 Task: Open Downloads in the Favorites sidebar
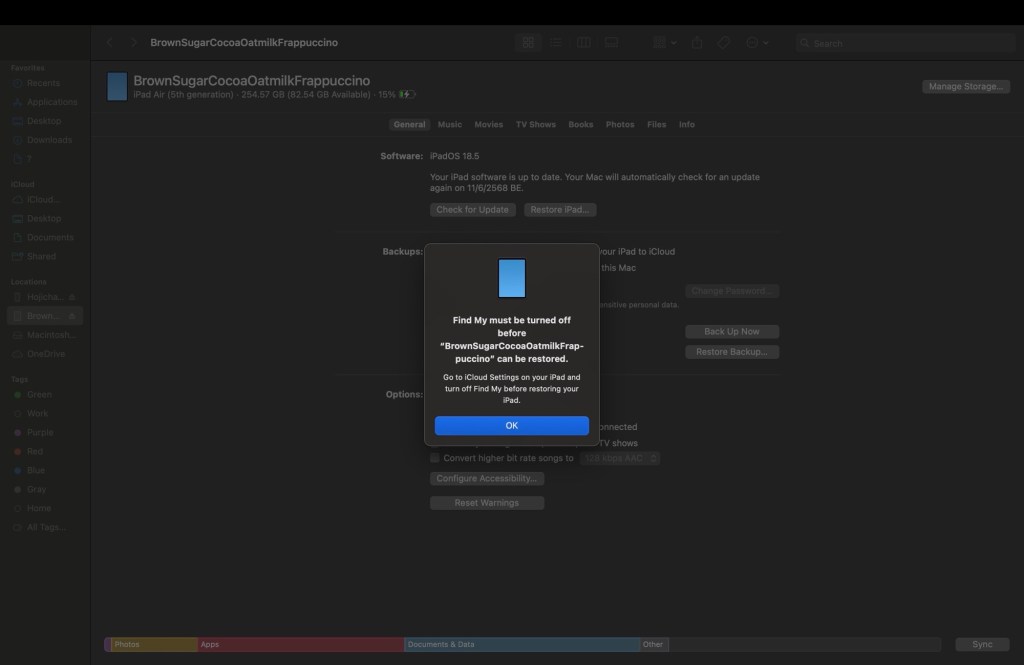(49, 140)
